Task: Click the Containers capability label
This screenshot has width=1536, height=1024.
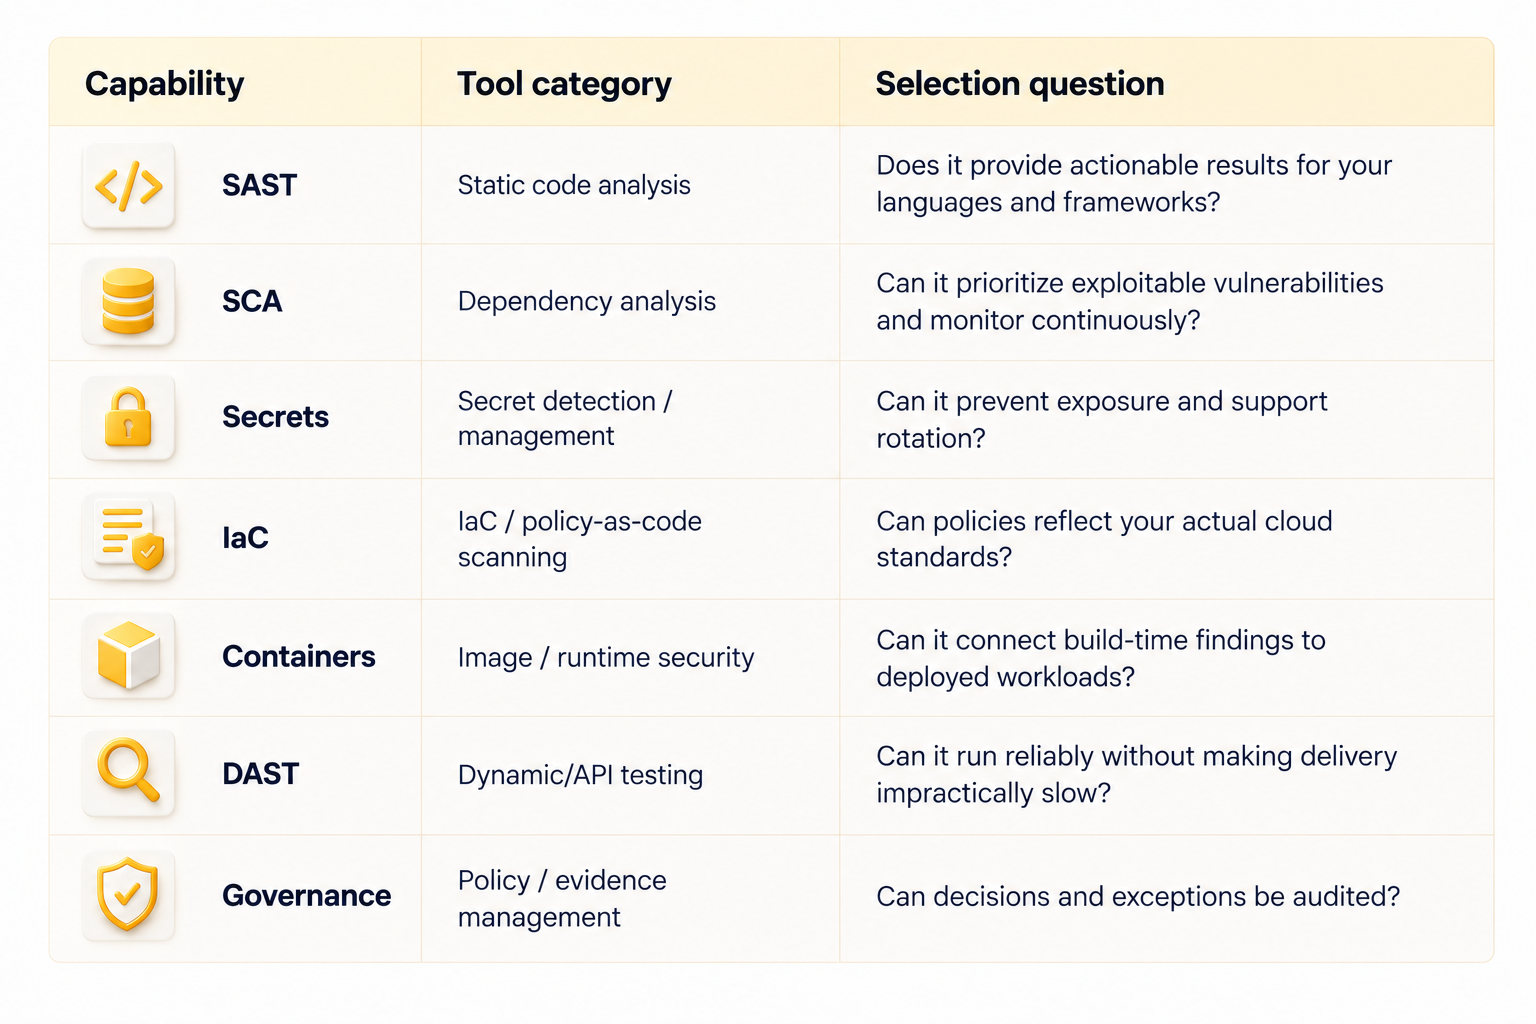Action: [299, 656]
